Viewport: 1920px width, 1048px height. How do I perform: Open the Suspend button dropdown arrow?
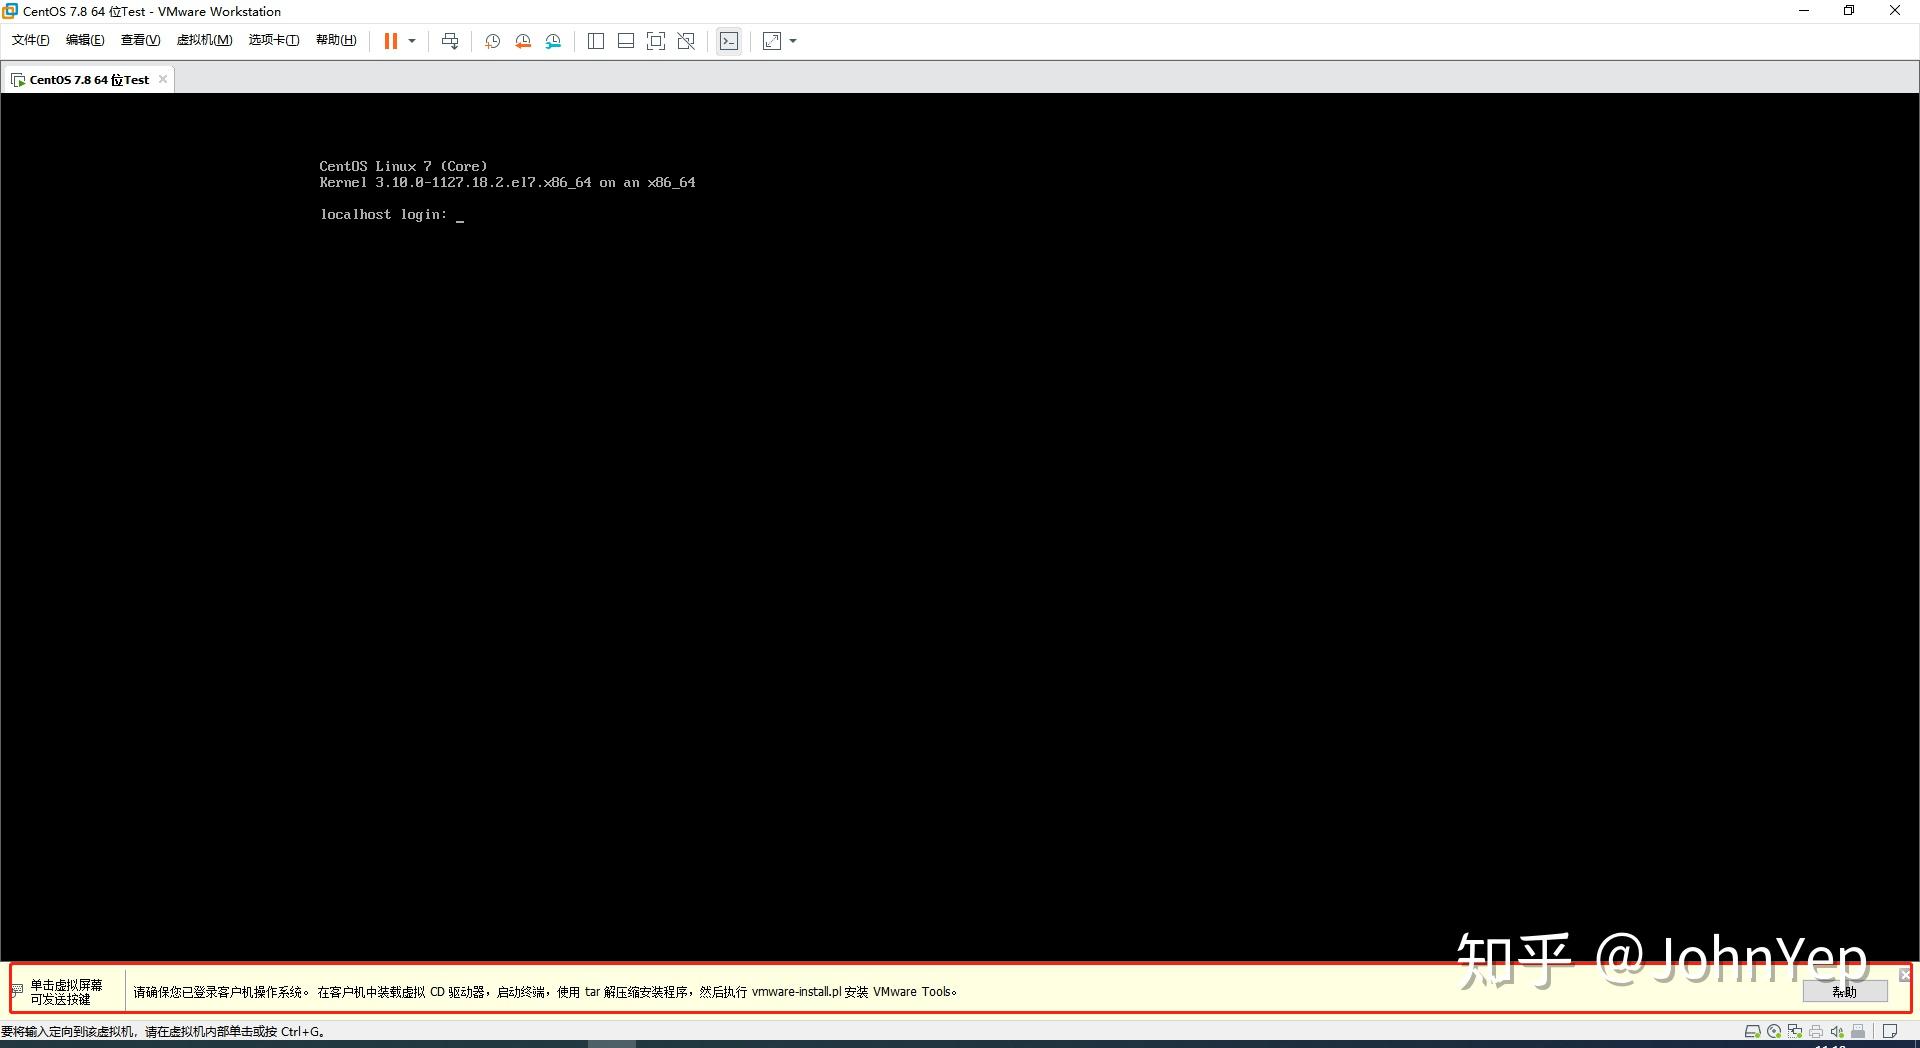point(411,41)
